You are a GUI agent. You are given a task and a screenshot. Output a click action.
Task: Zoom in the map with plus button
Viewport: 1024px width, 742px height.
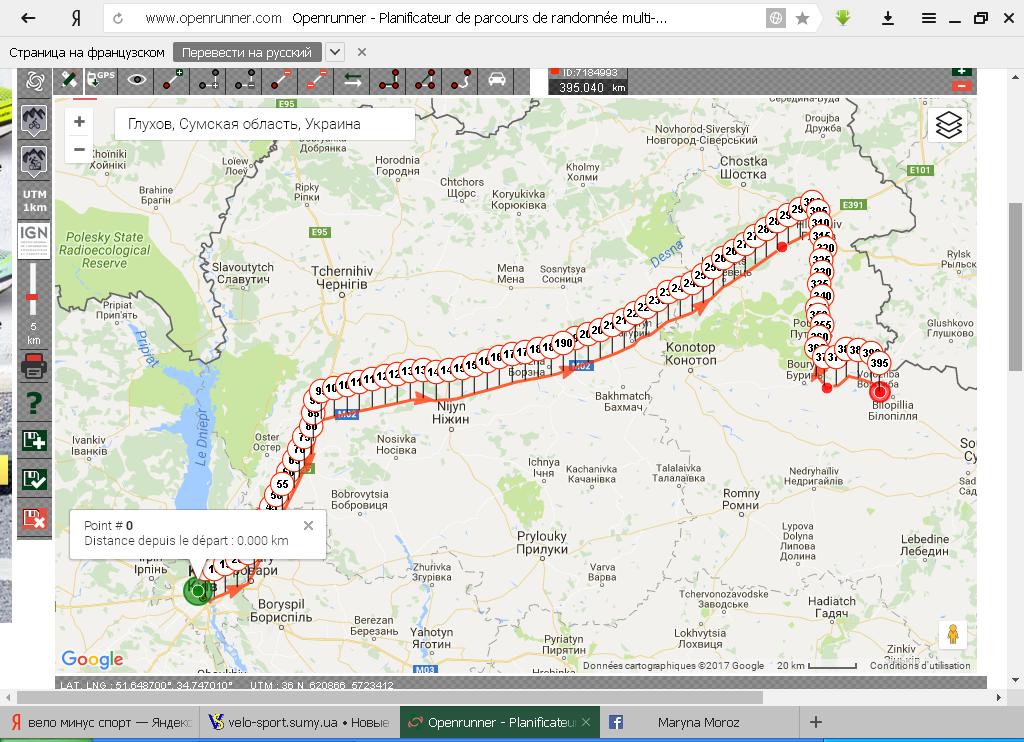[79, 122]
